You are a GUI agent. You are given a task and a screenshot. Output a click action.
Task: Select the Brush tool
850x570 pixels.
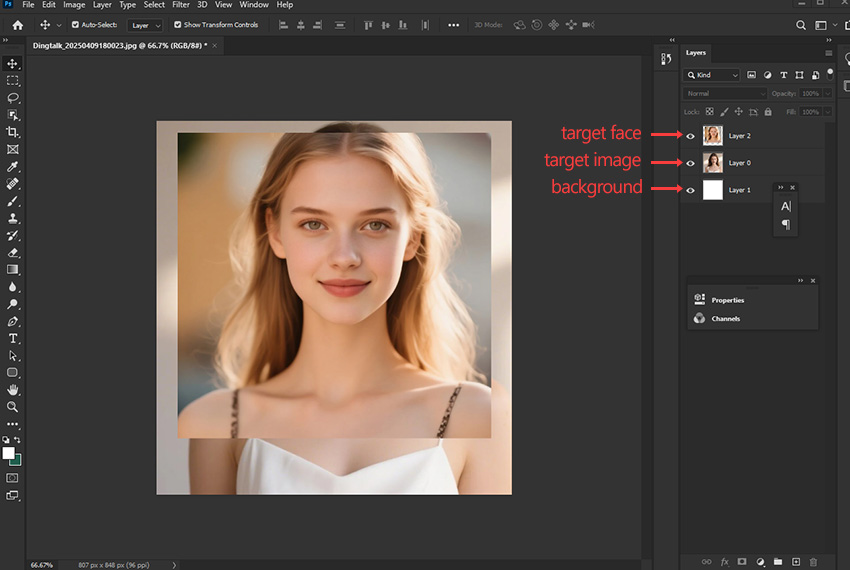(12, 201)
